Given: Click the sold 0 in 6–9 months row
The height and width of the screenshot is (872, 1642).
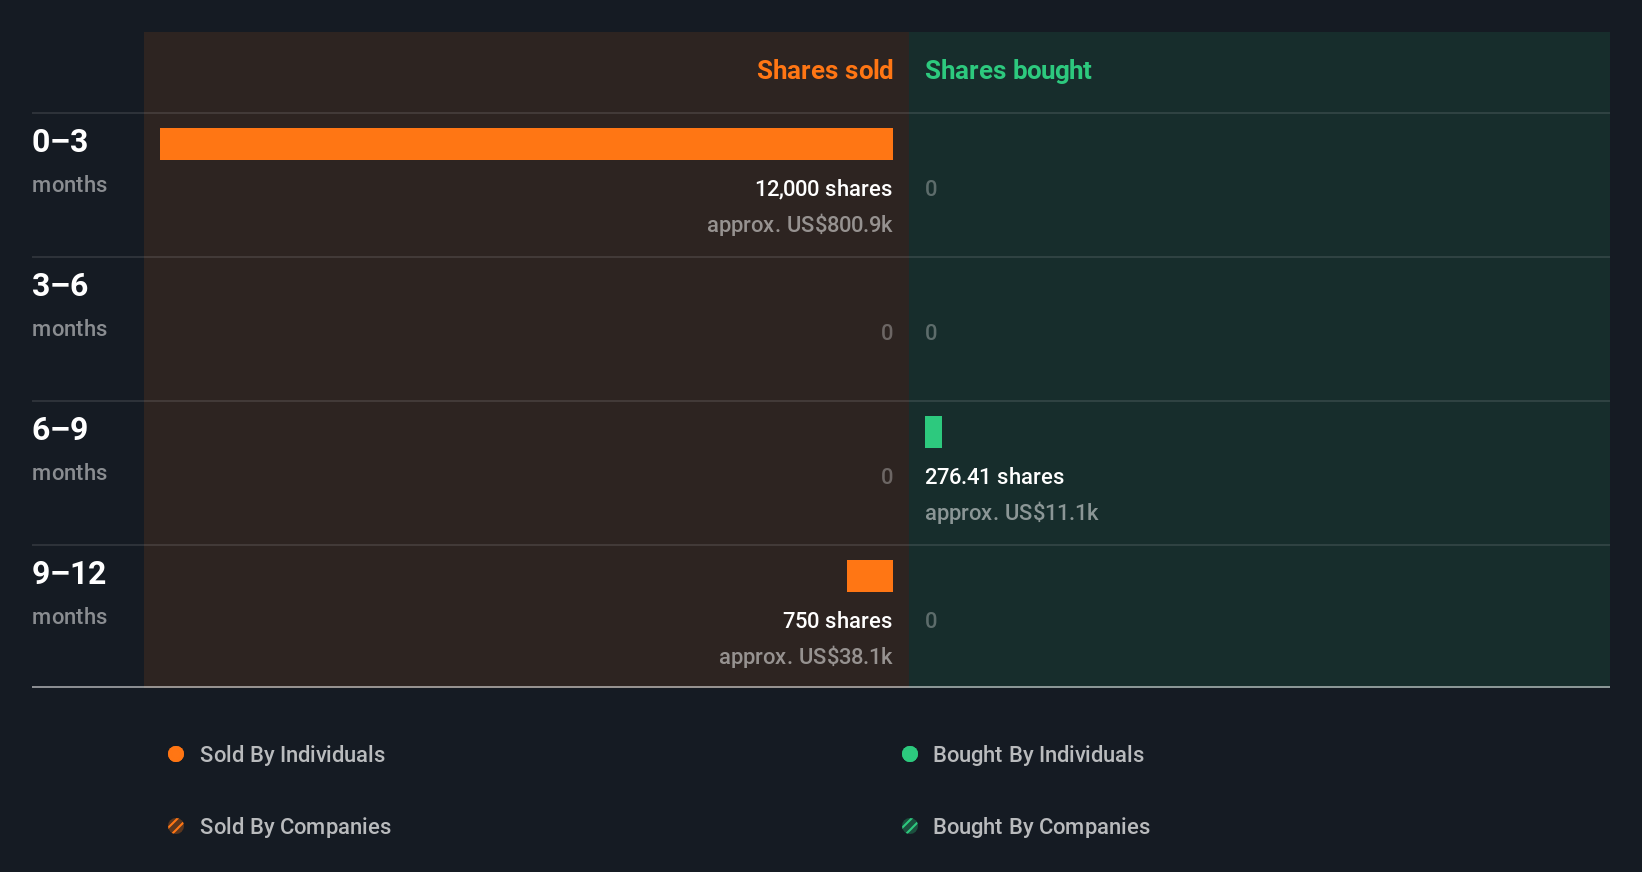Looking at the screenshot, I should [x=887, y=476].
